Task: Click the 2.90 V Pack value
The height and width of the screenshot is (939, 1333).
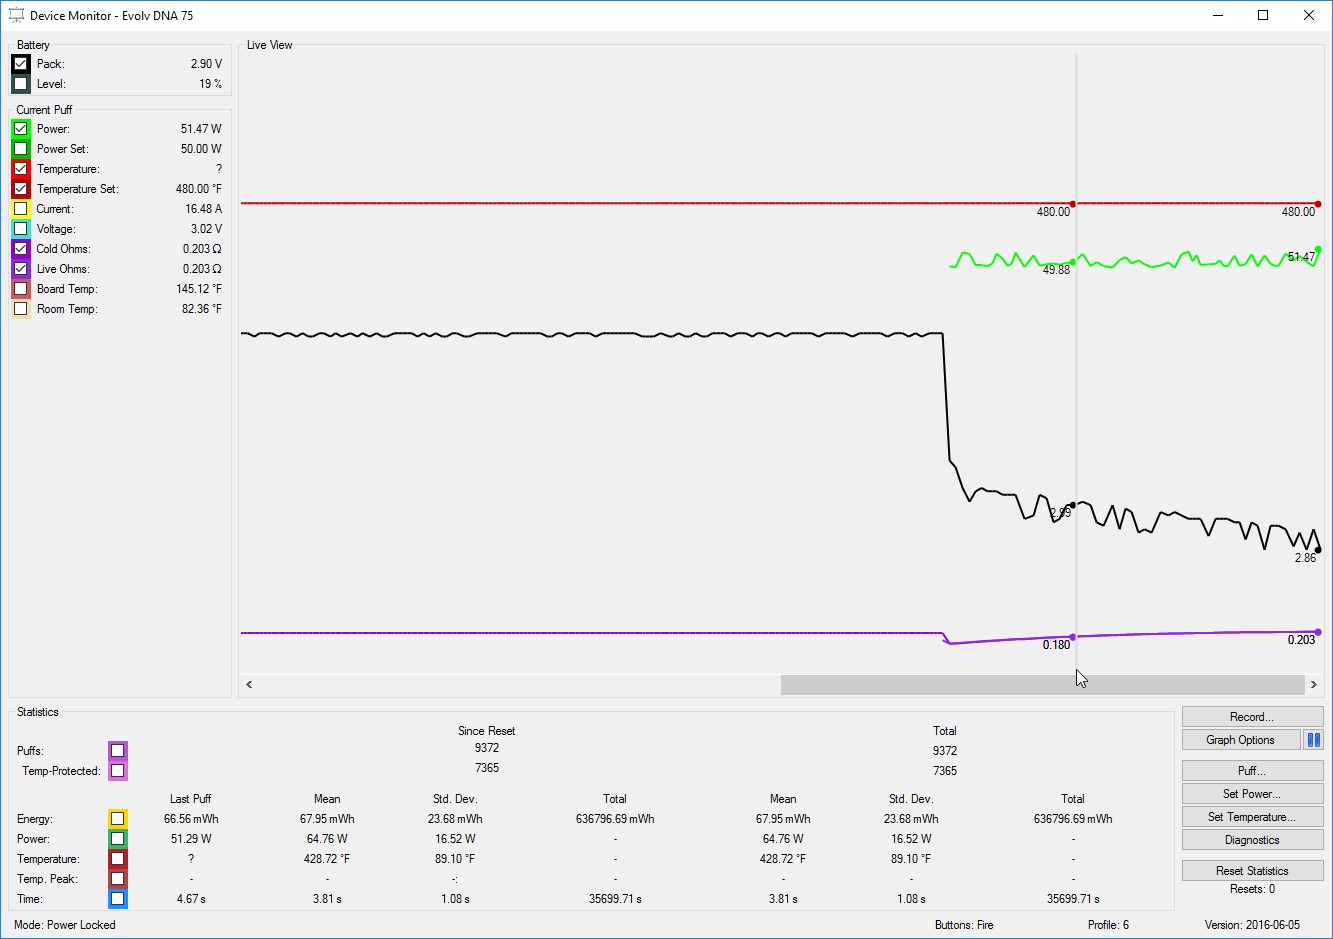Action: tap(206, 64)
